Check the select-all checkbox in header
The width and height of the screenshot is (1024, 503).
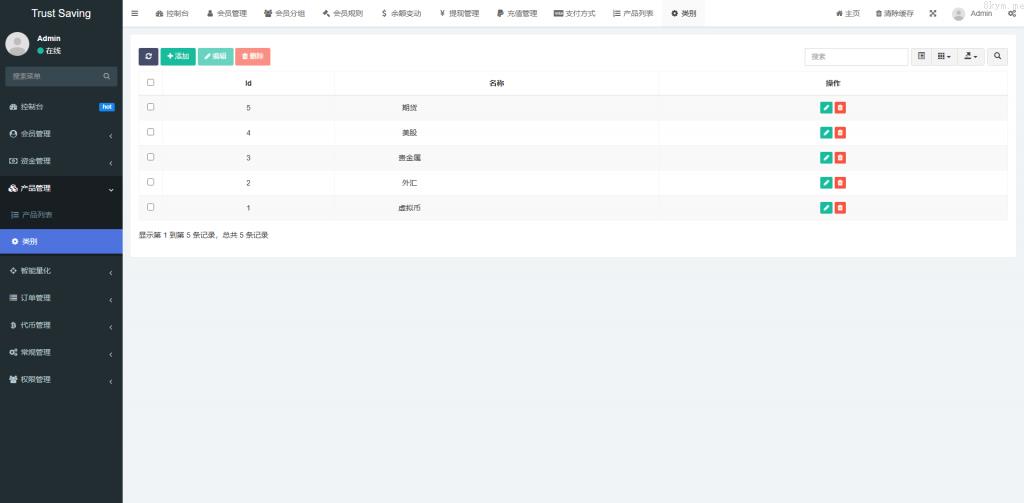point(151,83)
